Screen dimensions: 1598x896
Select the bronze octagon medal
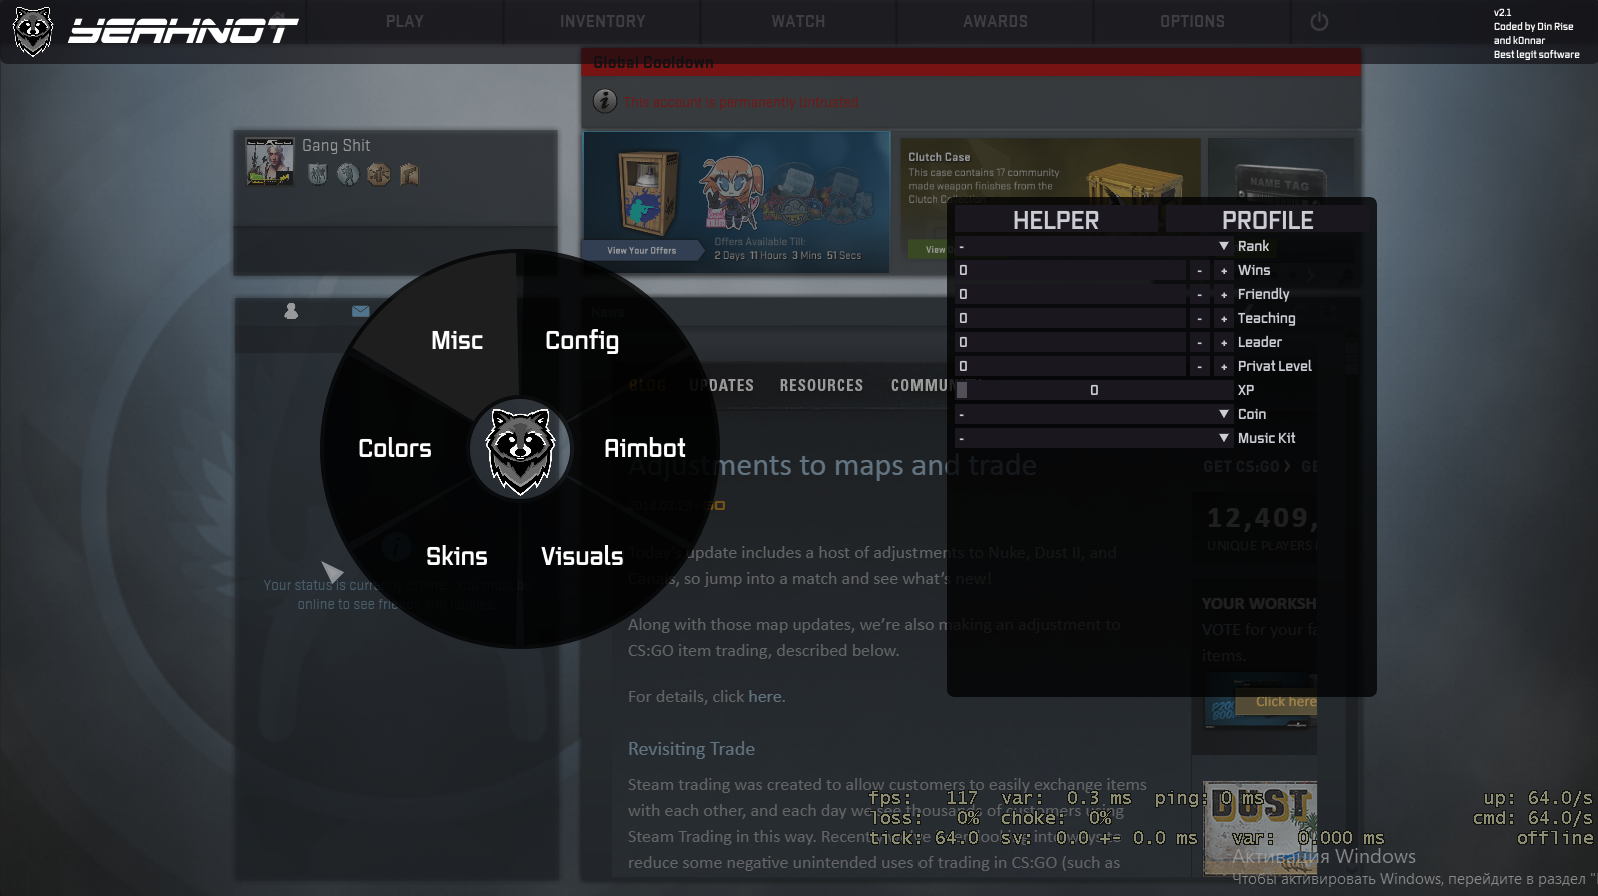tap(379, 174)
